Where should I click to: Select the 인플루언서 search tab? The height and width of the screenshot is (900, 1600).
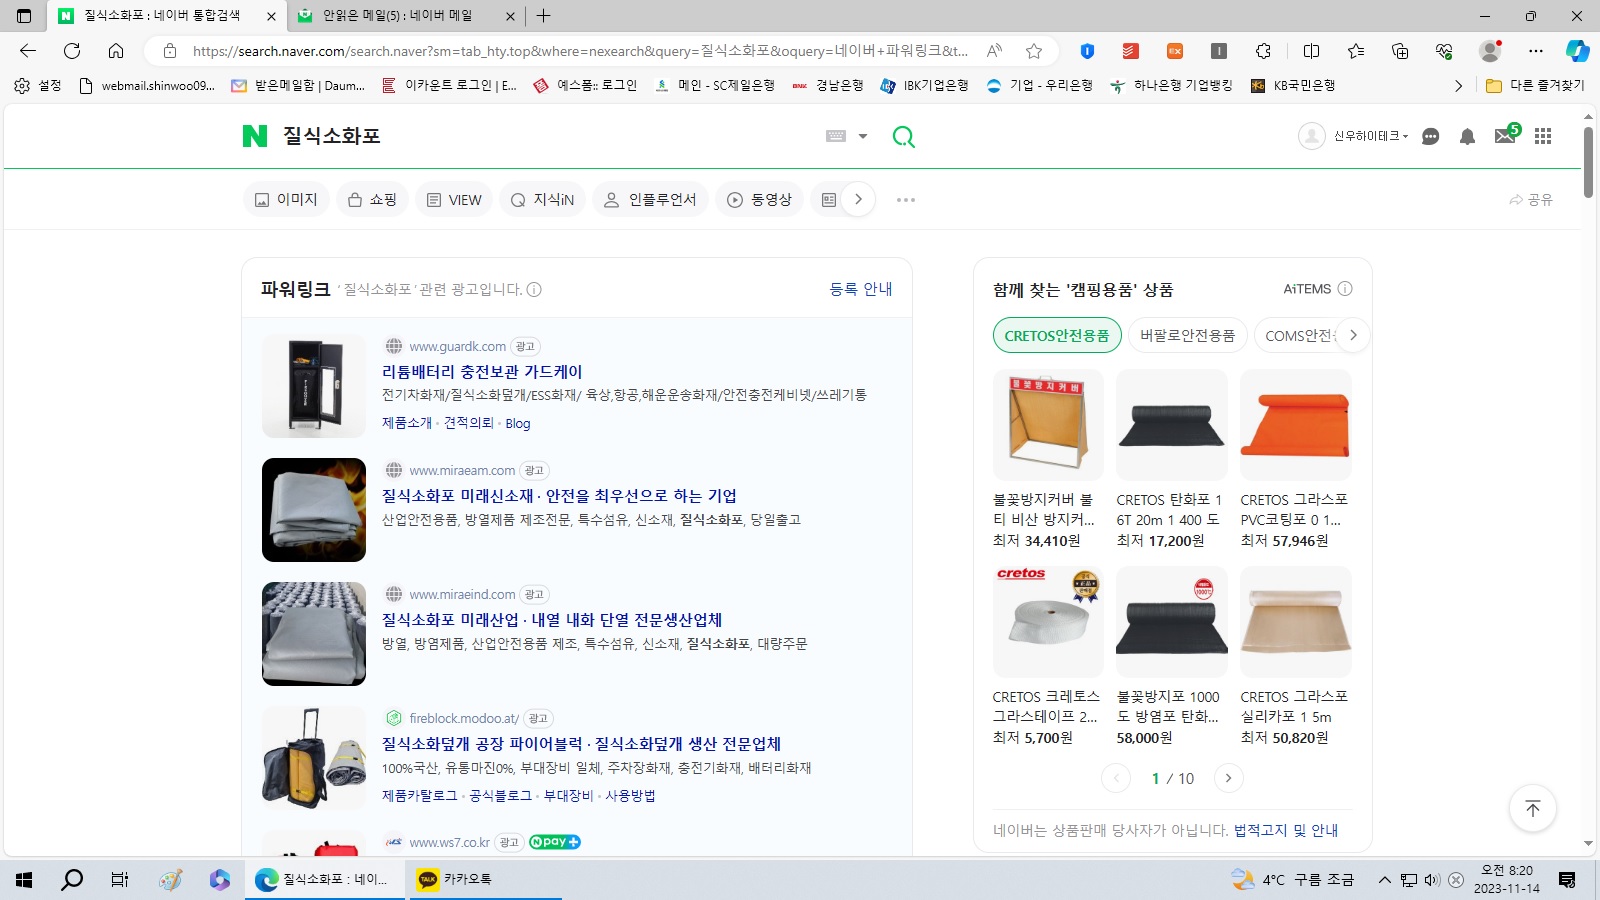650,200
